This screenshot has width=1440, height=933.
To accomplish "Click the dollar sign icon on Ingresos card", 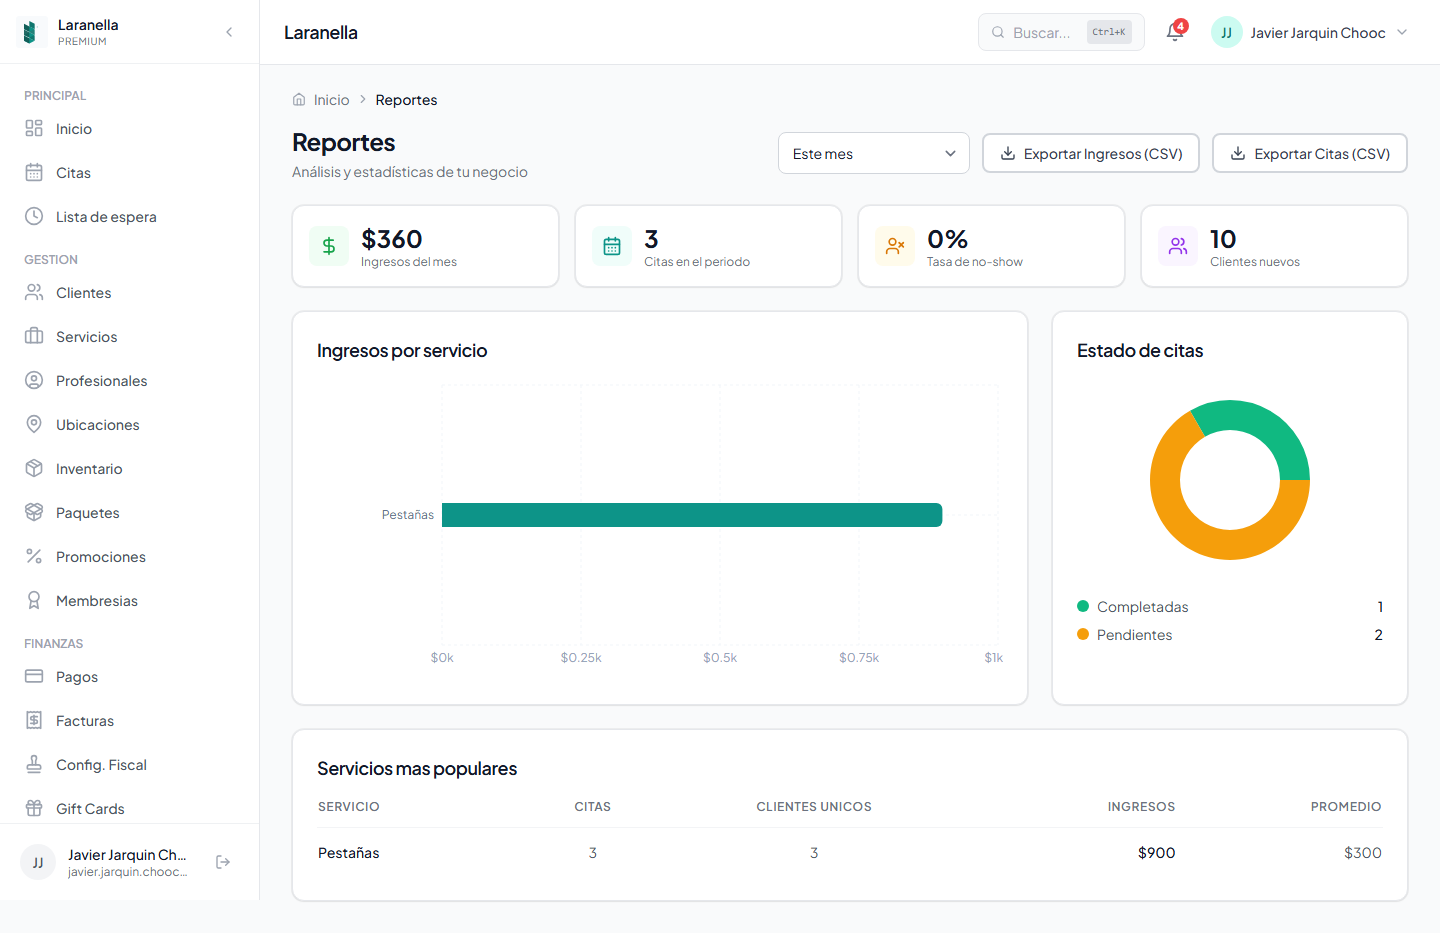I will [x=329, y=246].
